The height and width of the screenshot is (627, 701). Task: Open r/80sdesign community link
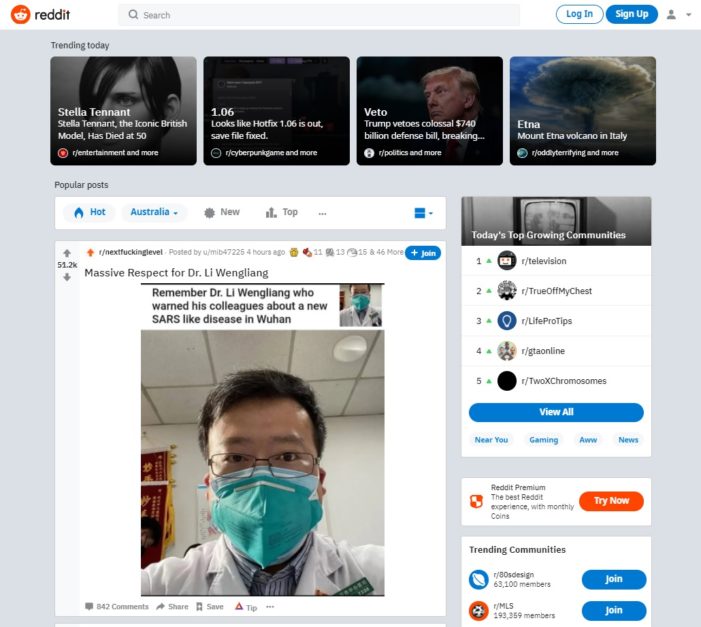click(513, 575)
